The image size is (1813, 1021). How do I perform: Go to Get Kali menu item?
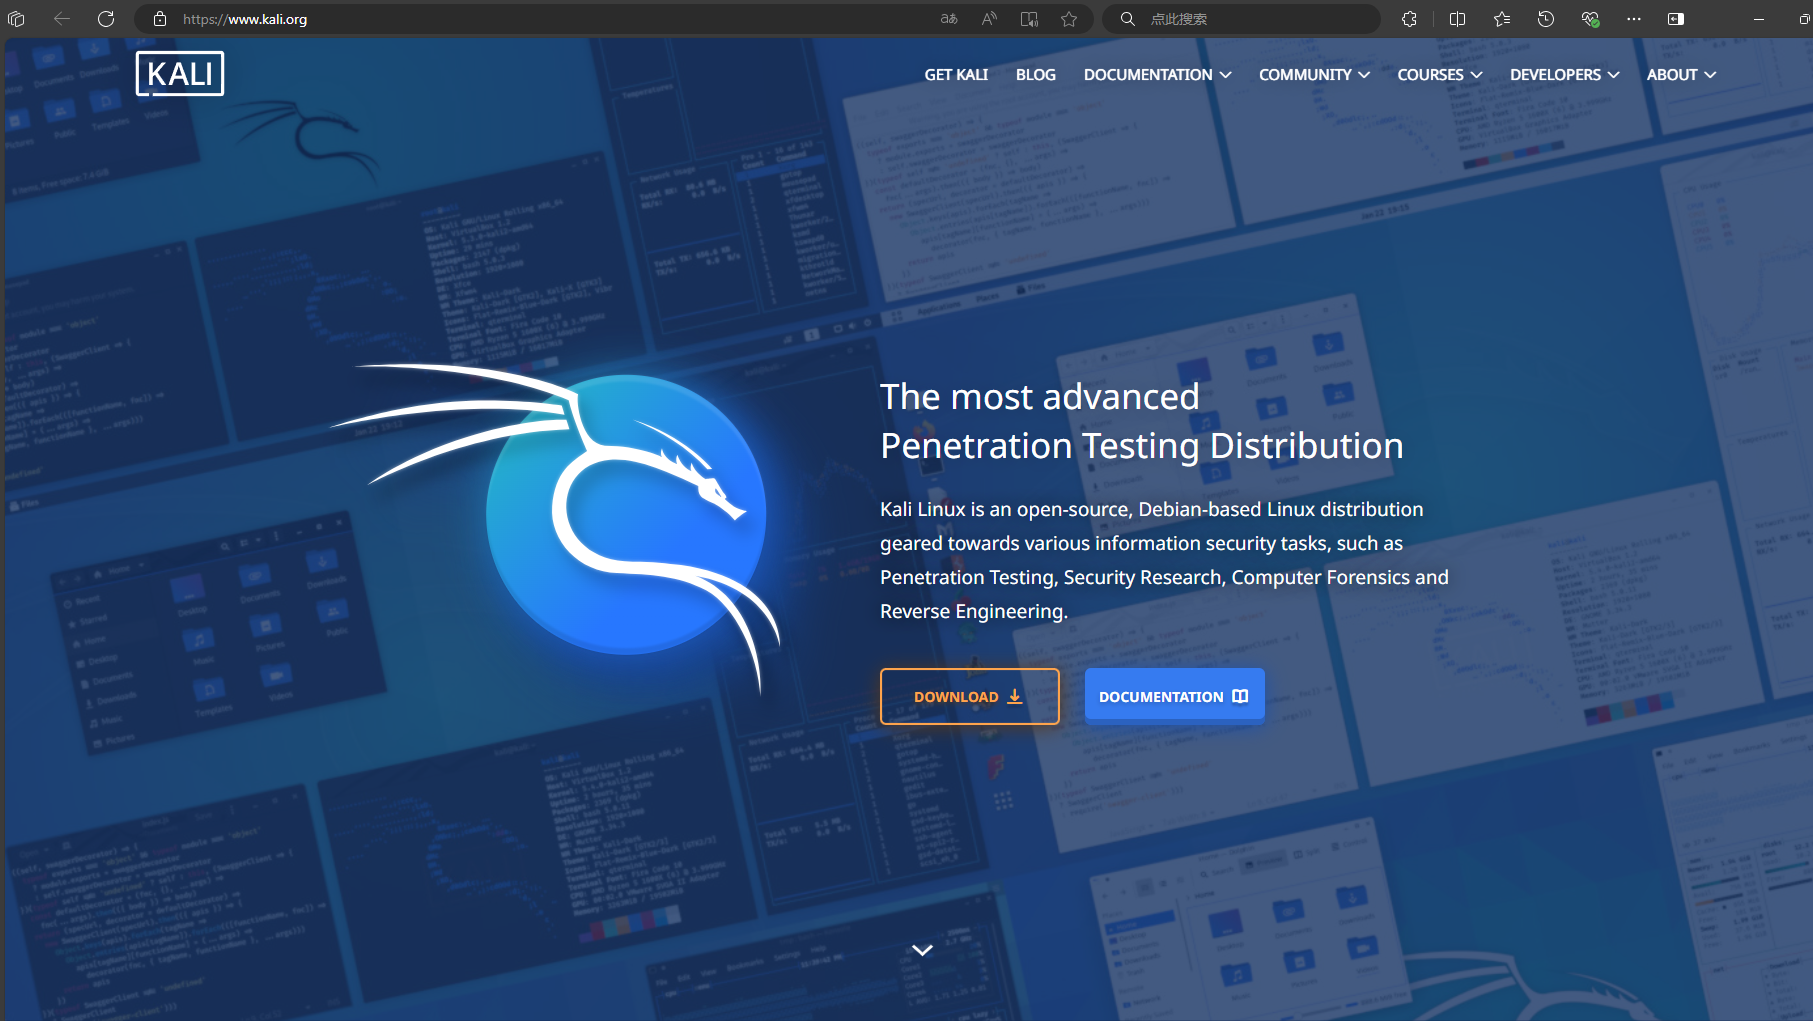pos(956,75)
